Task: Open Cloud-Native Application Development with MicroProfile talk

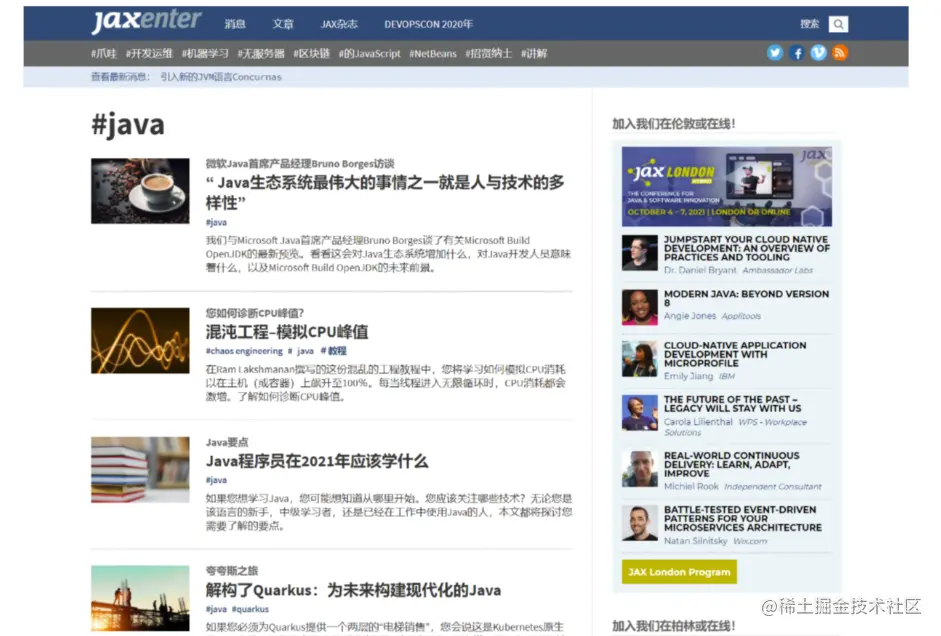Action: pyautogui.click(x=735, y=354)
